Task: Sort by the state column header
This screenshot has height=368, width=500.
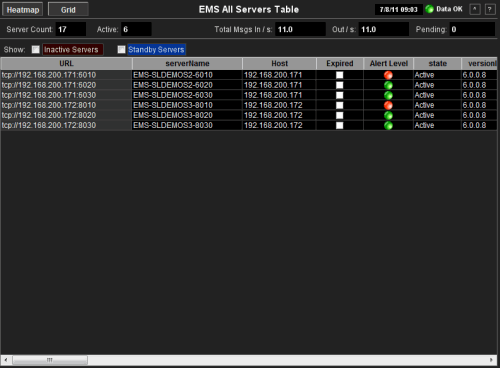Action: tap(437, 63)
